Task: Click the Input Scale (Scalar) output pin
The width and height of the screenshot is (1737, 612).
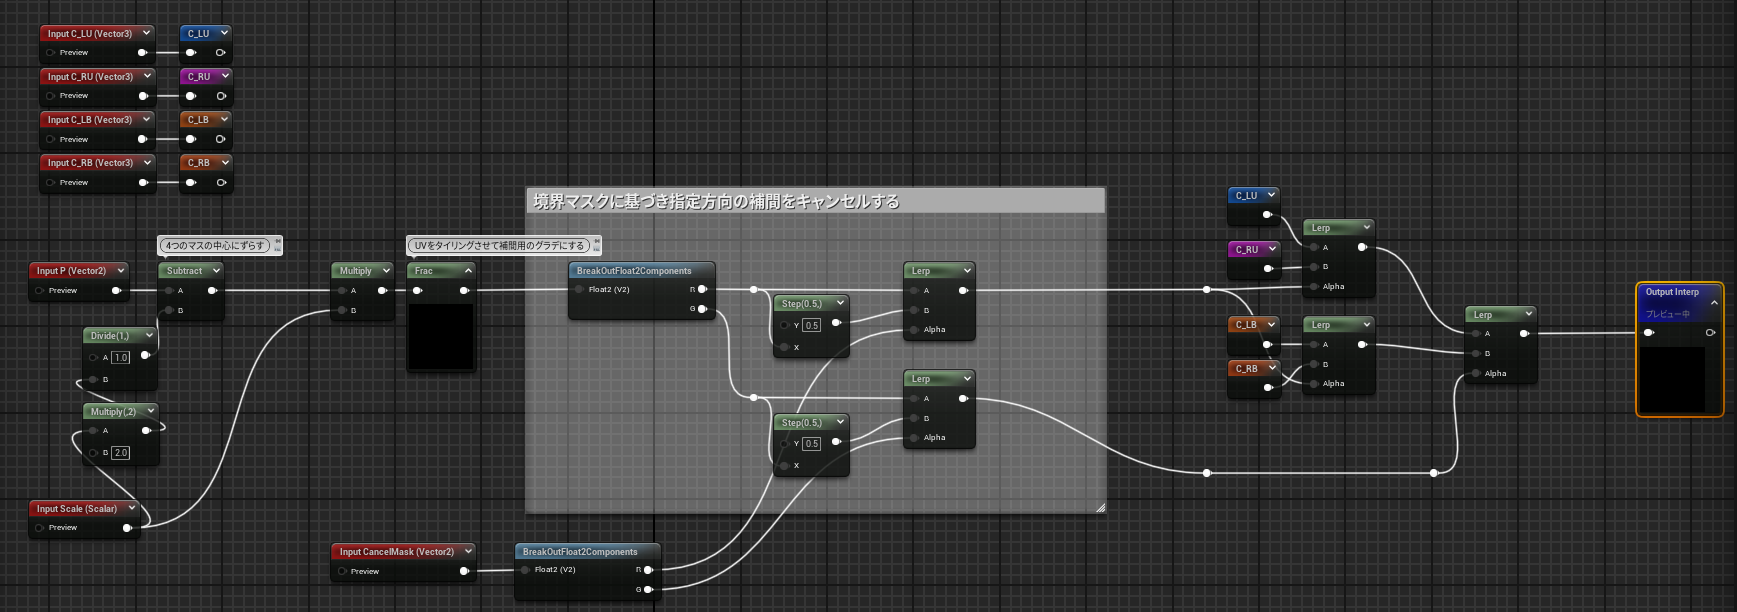Action: 127,528
